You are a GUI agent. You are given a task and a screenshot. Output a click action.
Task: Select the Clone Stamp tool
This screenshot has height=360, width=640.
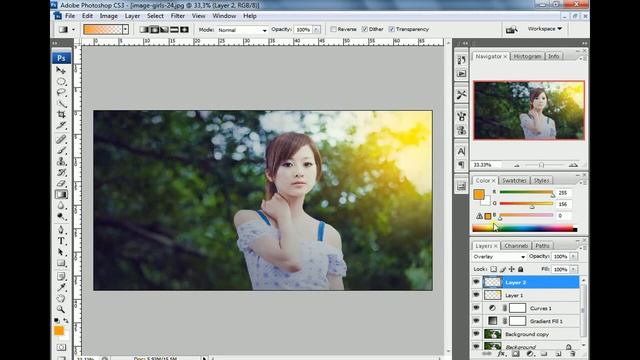61,162
